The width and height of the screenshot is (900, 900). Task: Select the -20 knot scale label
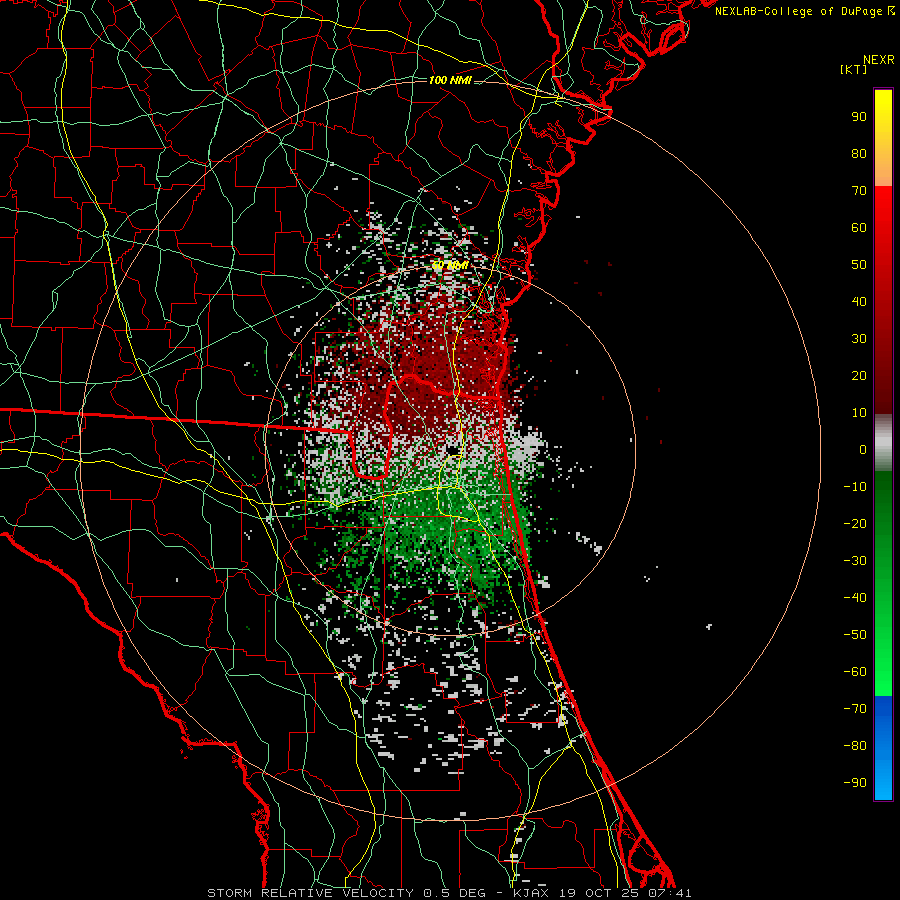(855, 524)
